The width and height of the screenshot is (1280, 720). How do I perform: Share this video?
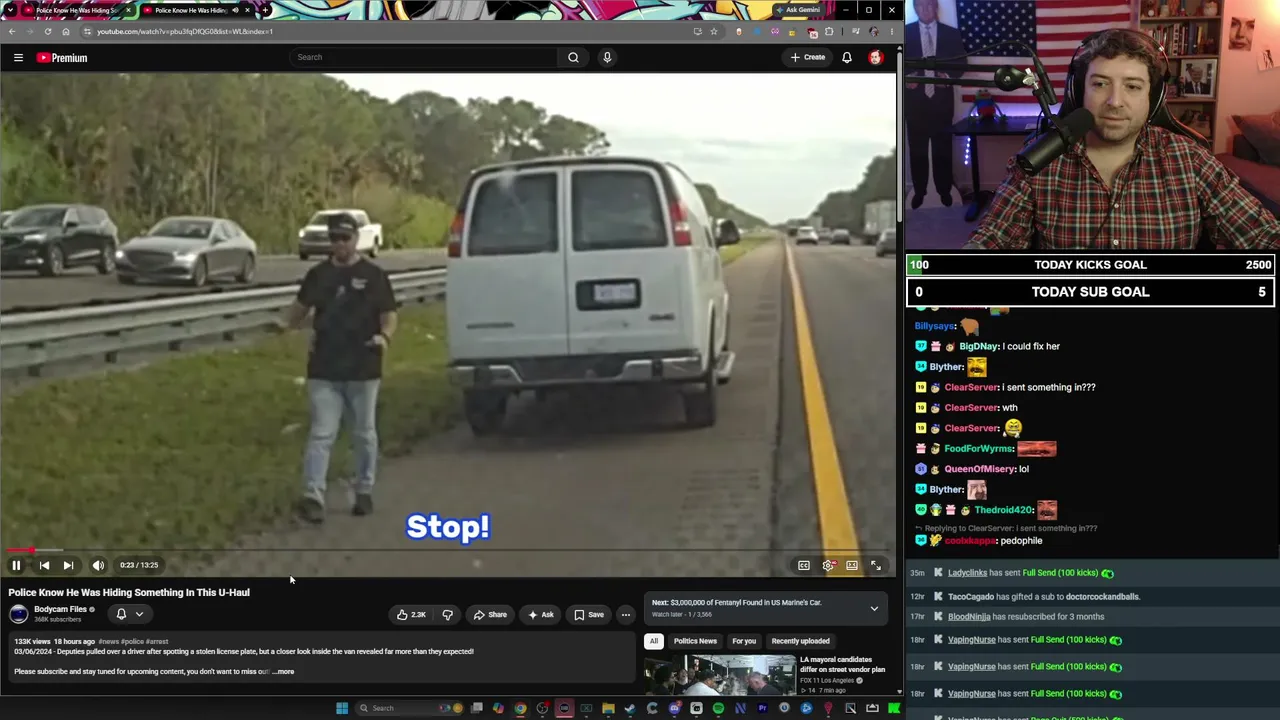point(490,615)
